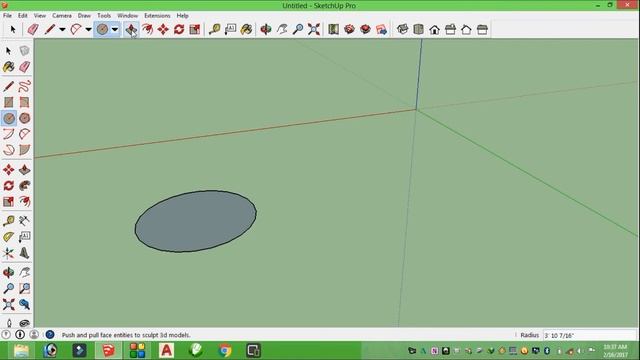
Task: Open the Camera menu
Action: [x=62, y=16]
